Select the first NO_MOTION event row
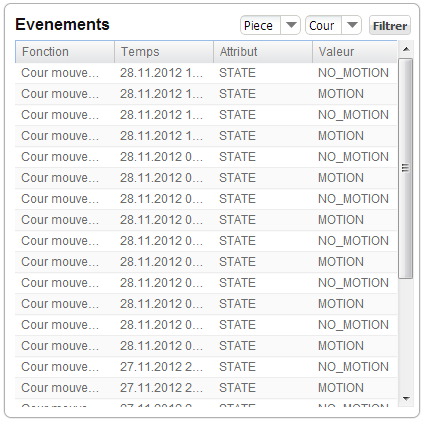This screenshot has height=424, width=425. [x=206, y=73]
